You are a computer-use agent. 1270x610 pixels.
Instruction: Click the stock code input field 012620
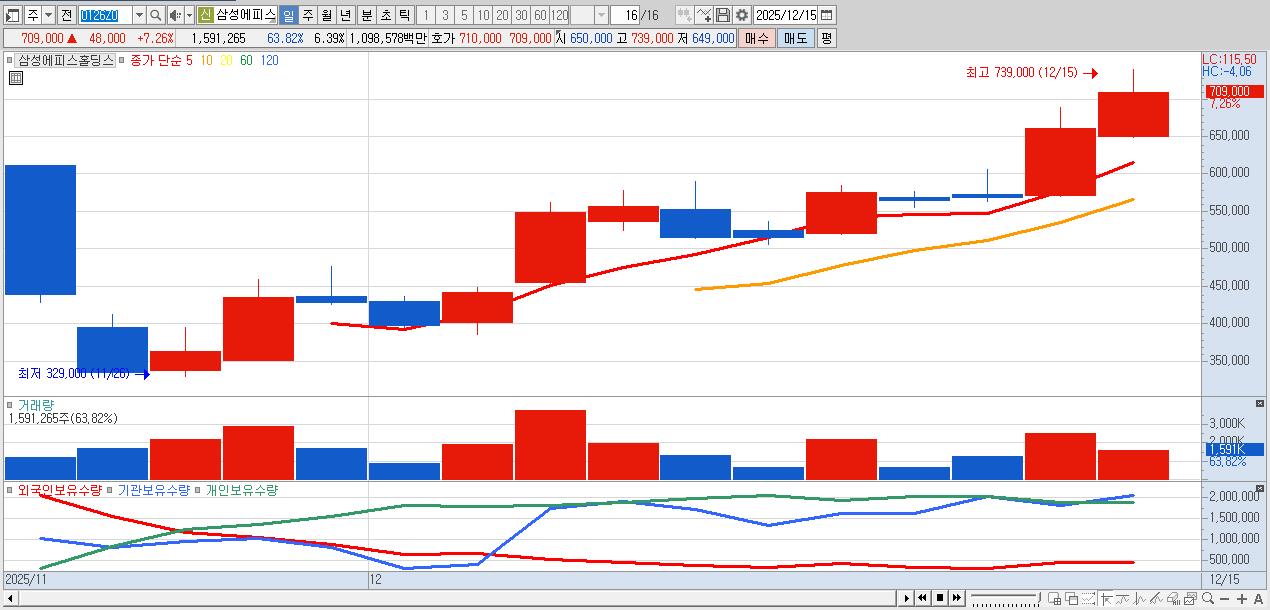coord(105,15)
